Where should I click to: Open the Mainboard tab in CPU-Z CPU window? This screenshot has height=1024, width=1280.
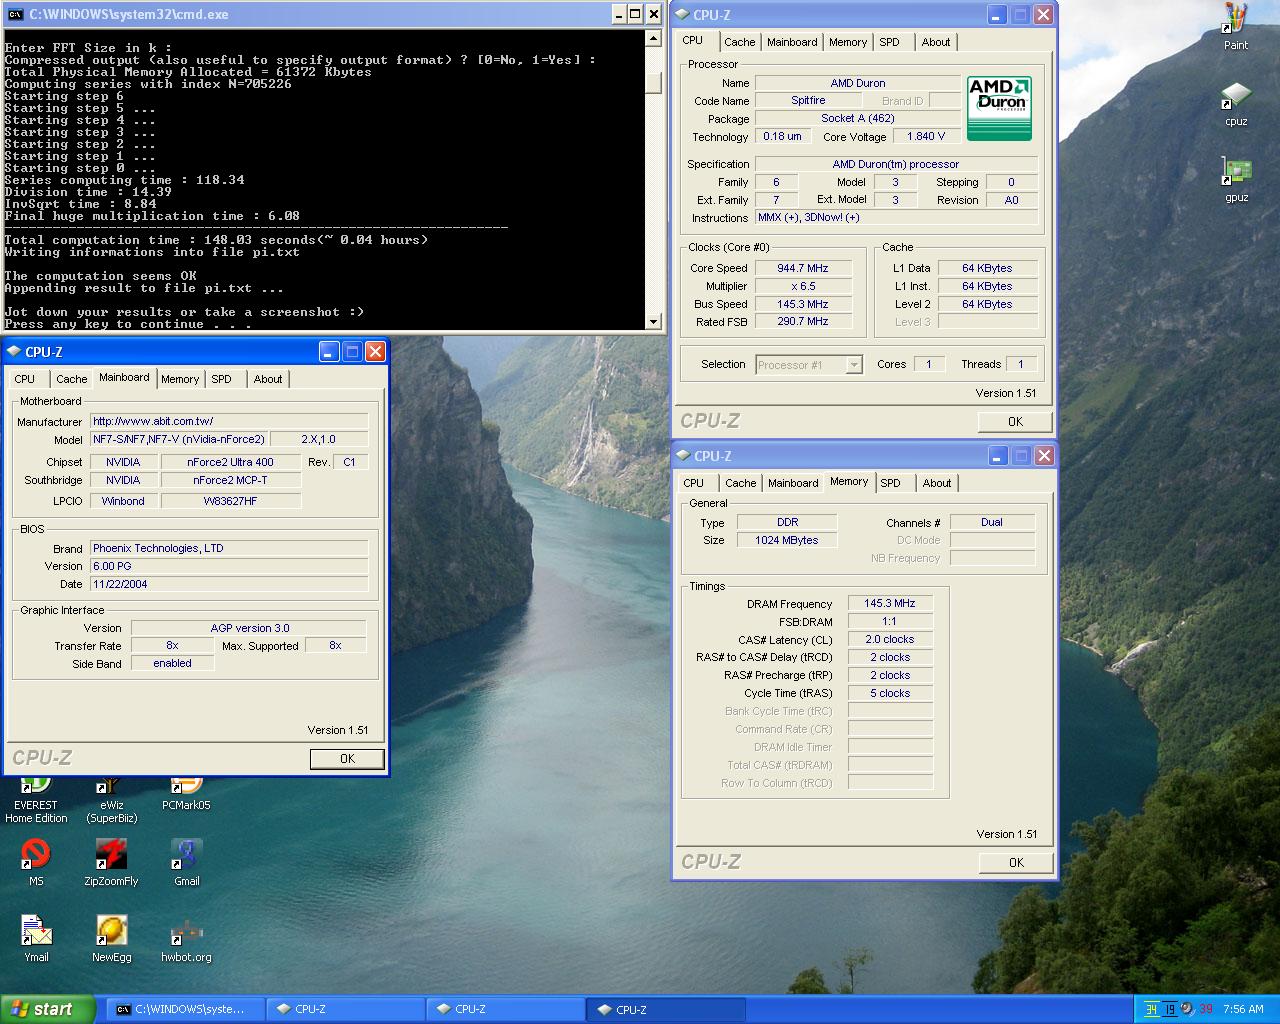792,42
